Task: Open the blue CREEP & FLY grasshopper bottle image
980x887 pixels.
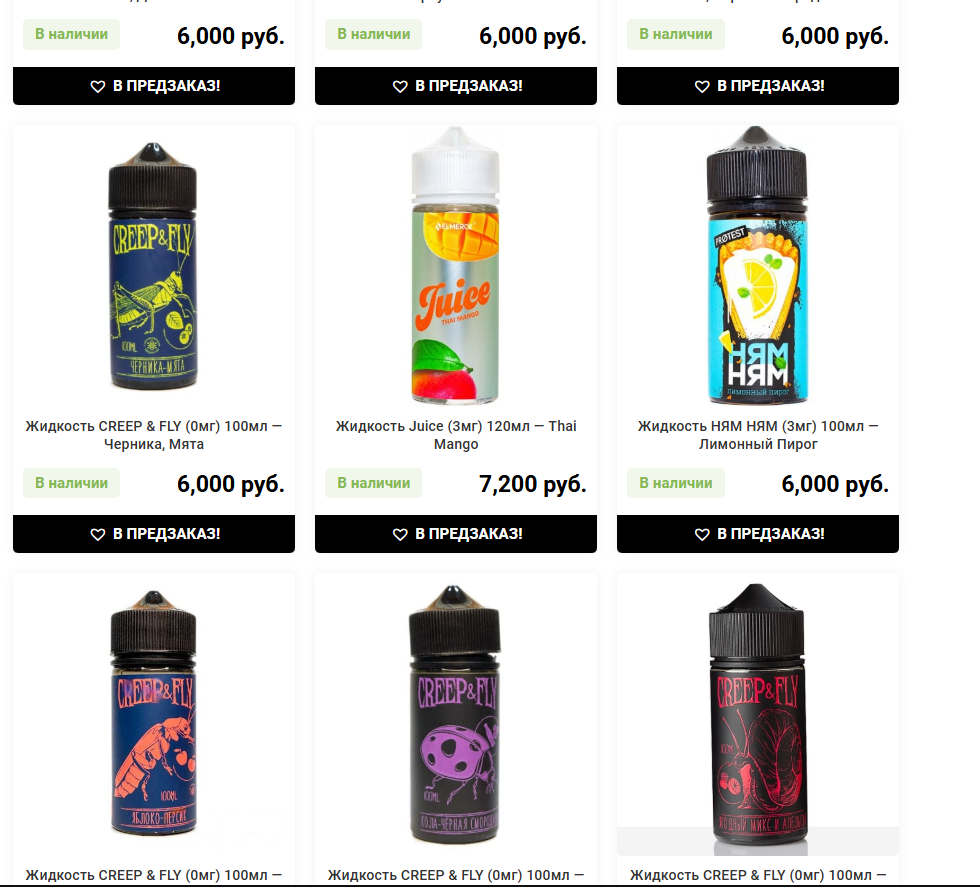Action: pyautogui.click(x=153, y=266)
